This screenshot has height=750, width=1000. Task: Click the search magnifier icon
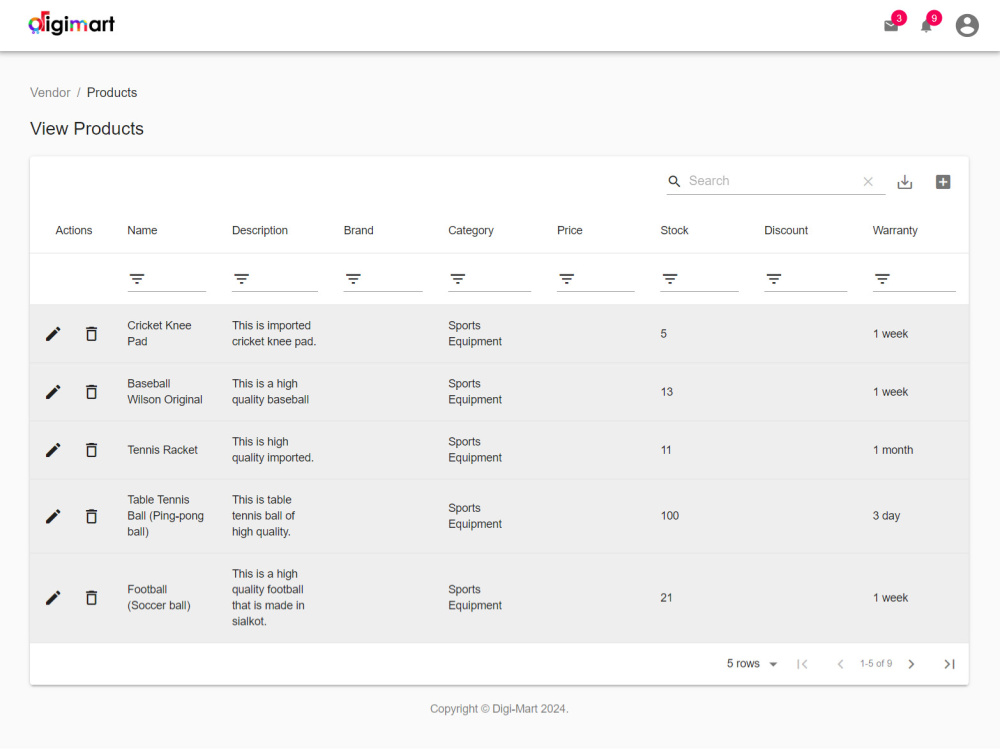[674, 181]
